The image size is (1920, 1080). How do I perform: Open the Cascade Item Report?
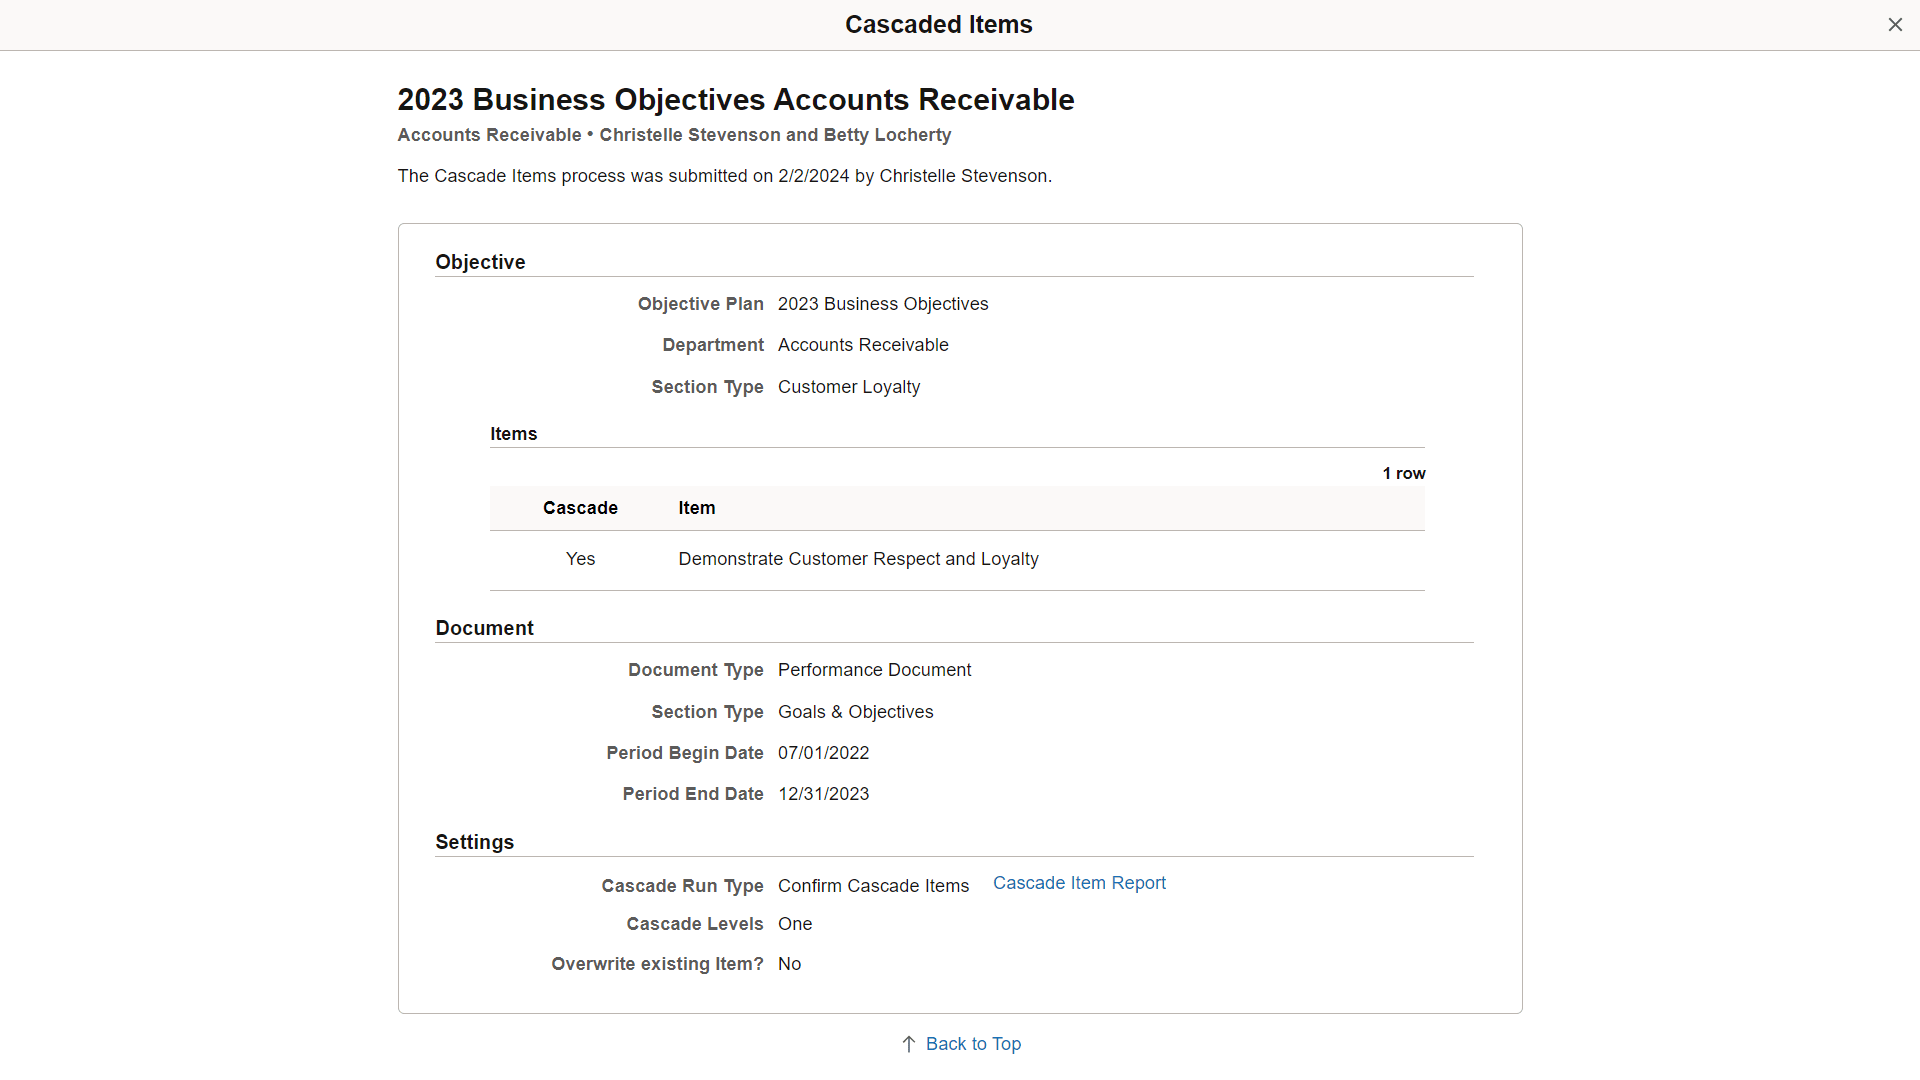(1079, 883)
